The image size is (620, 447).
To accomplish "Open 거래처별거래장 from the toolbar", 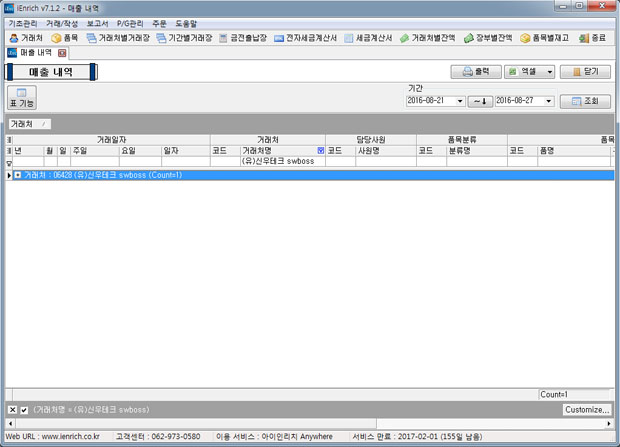I will [118, 38].
